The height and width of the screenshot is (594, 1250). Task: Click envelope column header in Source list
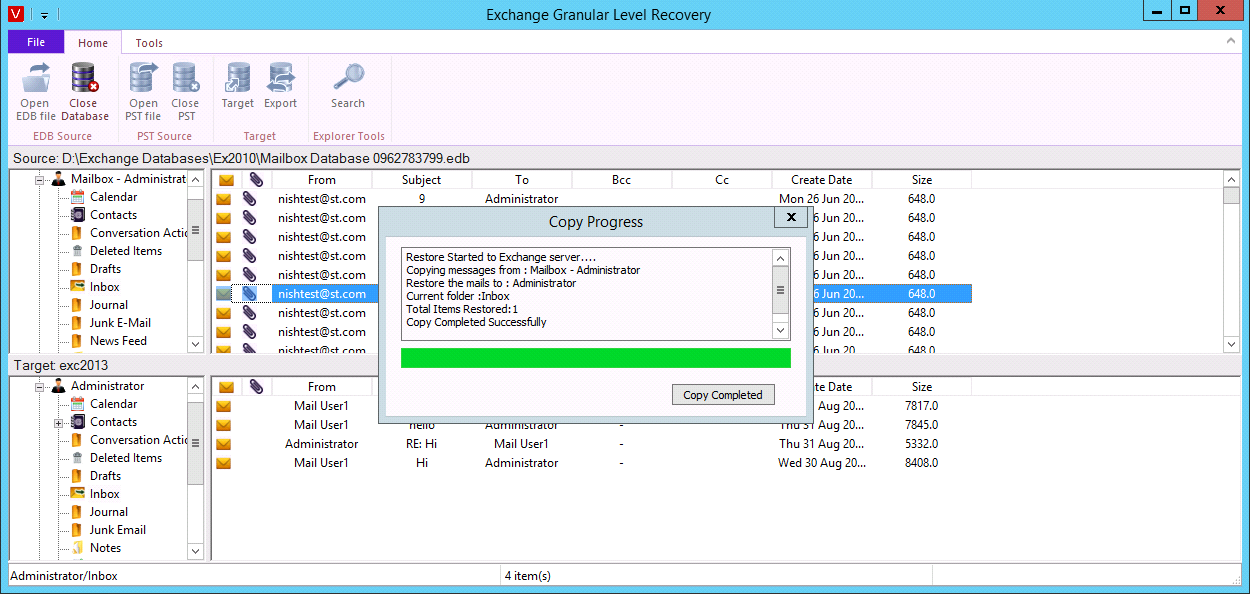tap(226, 180)
